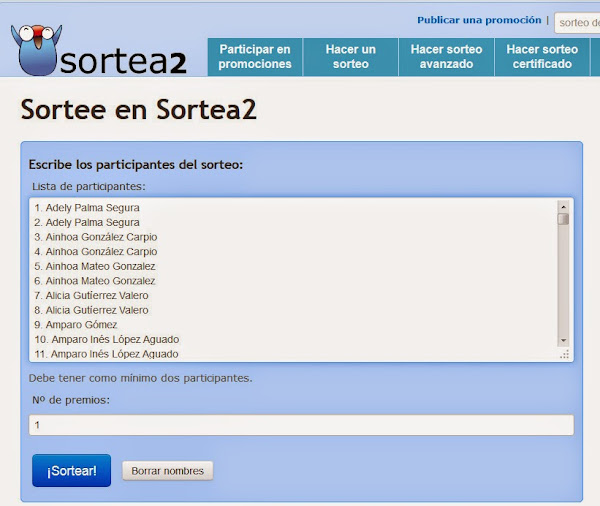This screenshot has height=506, width=600.
Task: Click the sortea2 logo wordmark
Action: click(123, 62)
